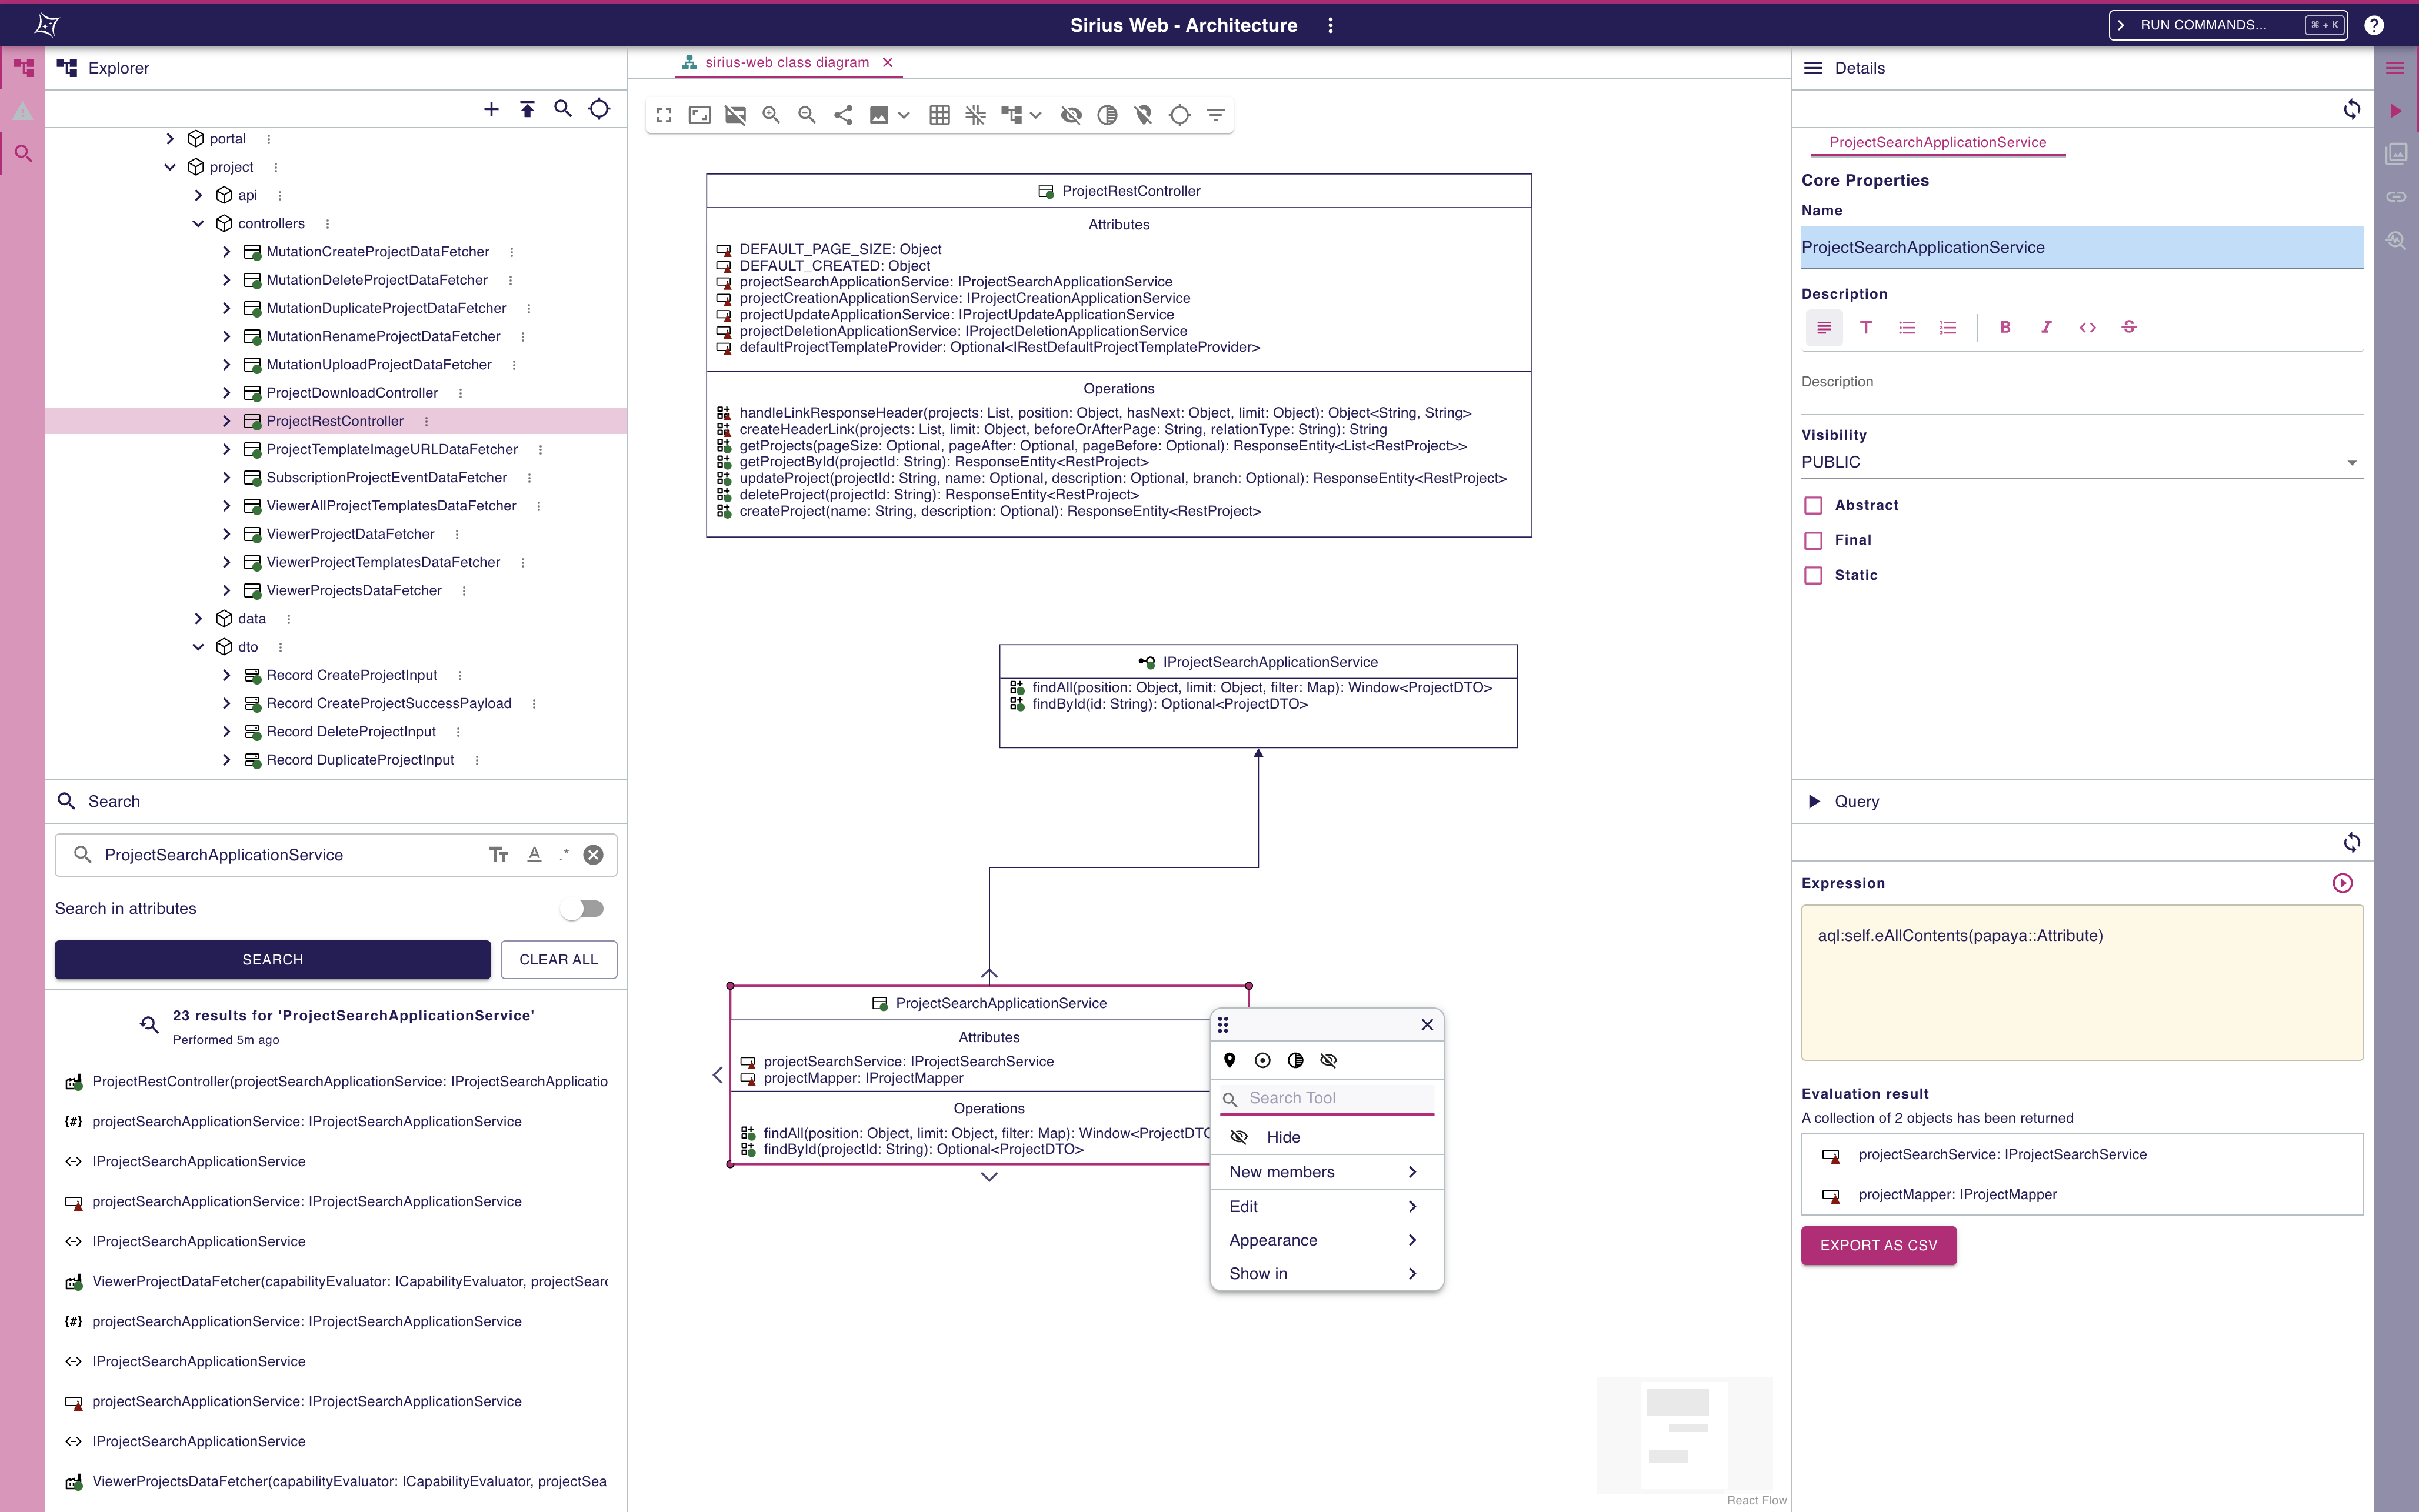This screenshot has height=1512, width=2419.
Task: Click the diagram filter icon
Action: (1215, 115)
